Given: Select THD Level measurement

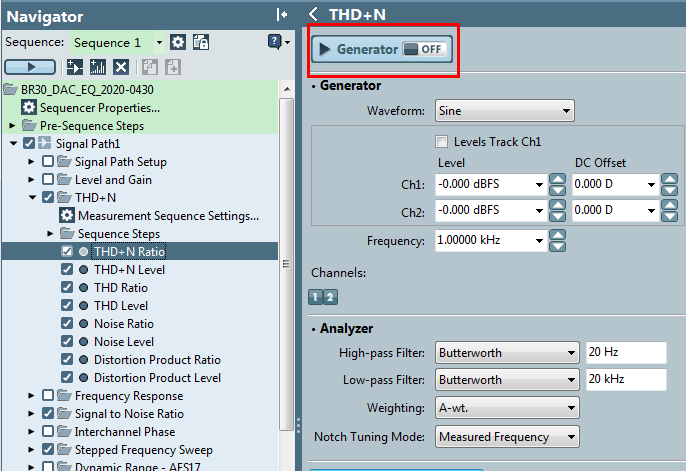Looking at the screenshot, I should click(121, 305).
